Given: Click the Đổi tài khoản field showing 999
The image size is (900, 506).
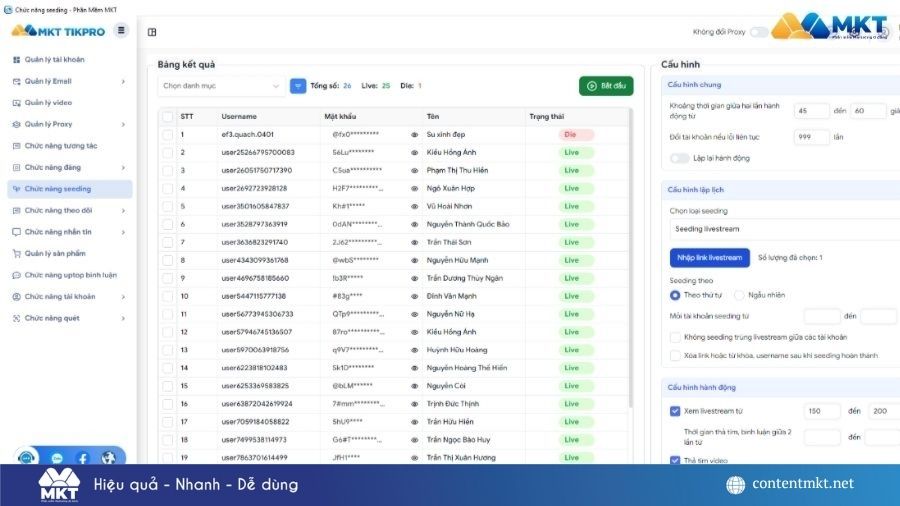Looking at the screenshot, I should [812, 137].
